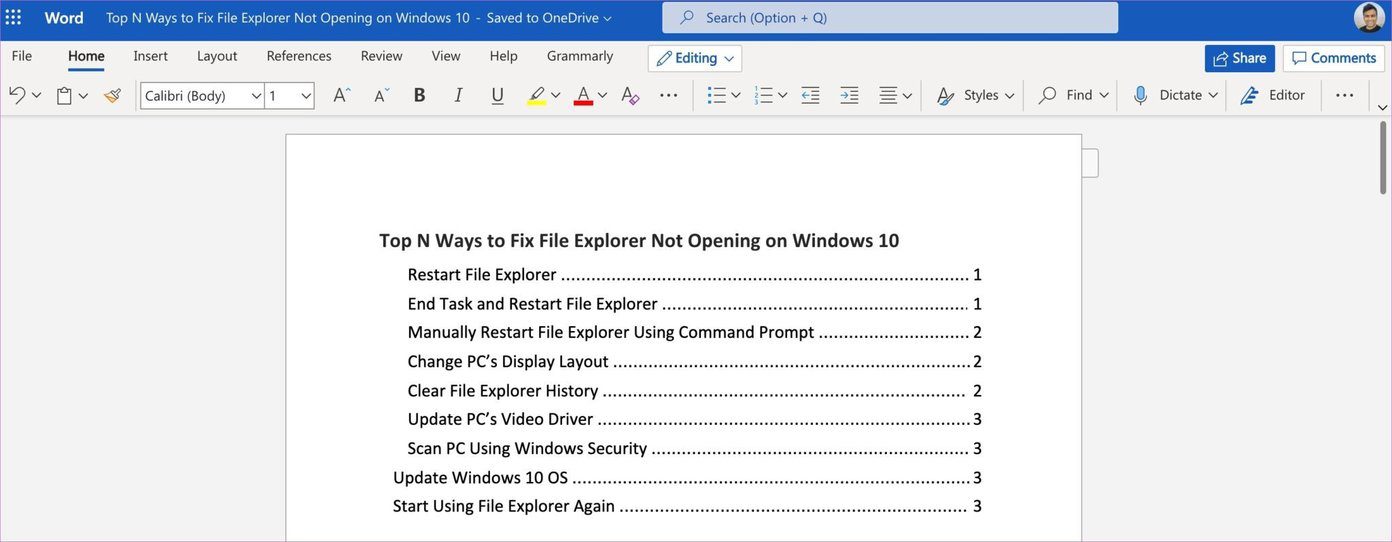
Task: Open the Editor pane
Action: 1273,95
